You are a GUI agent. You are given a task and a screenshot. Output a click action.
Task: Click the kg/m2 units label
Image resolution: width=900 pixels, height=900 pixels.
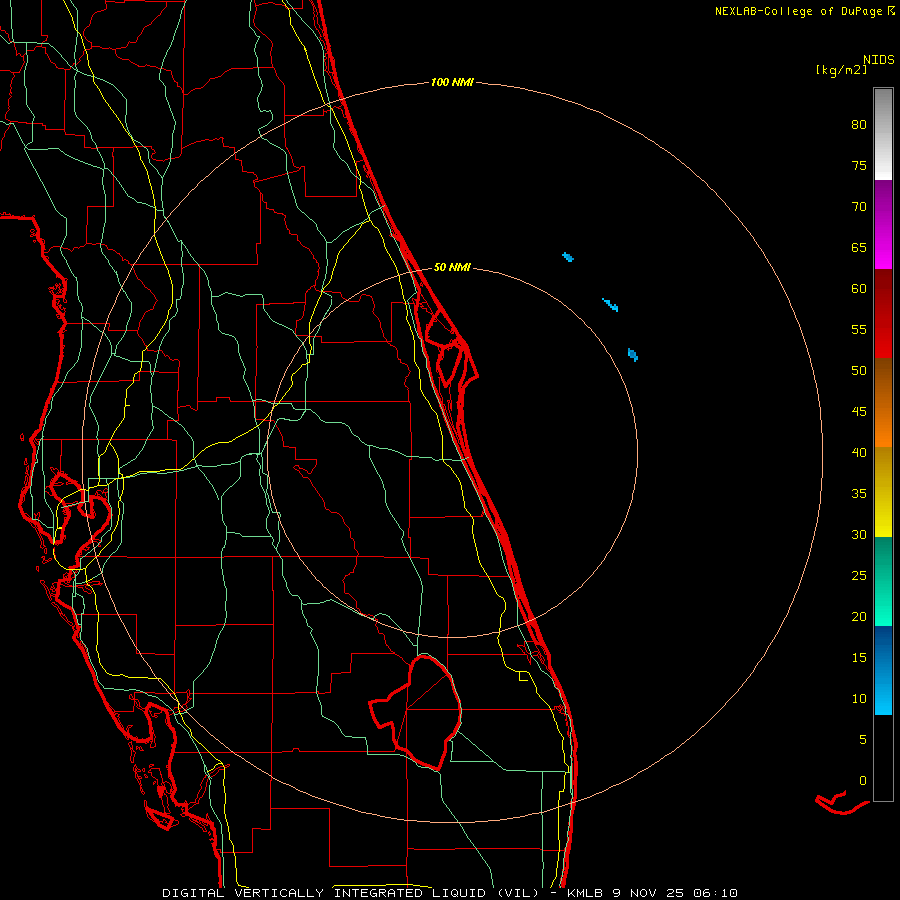tap(841, 70)
